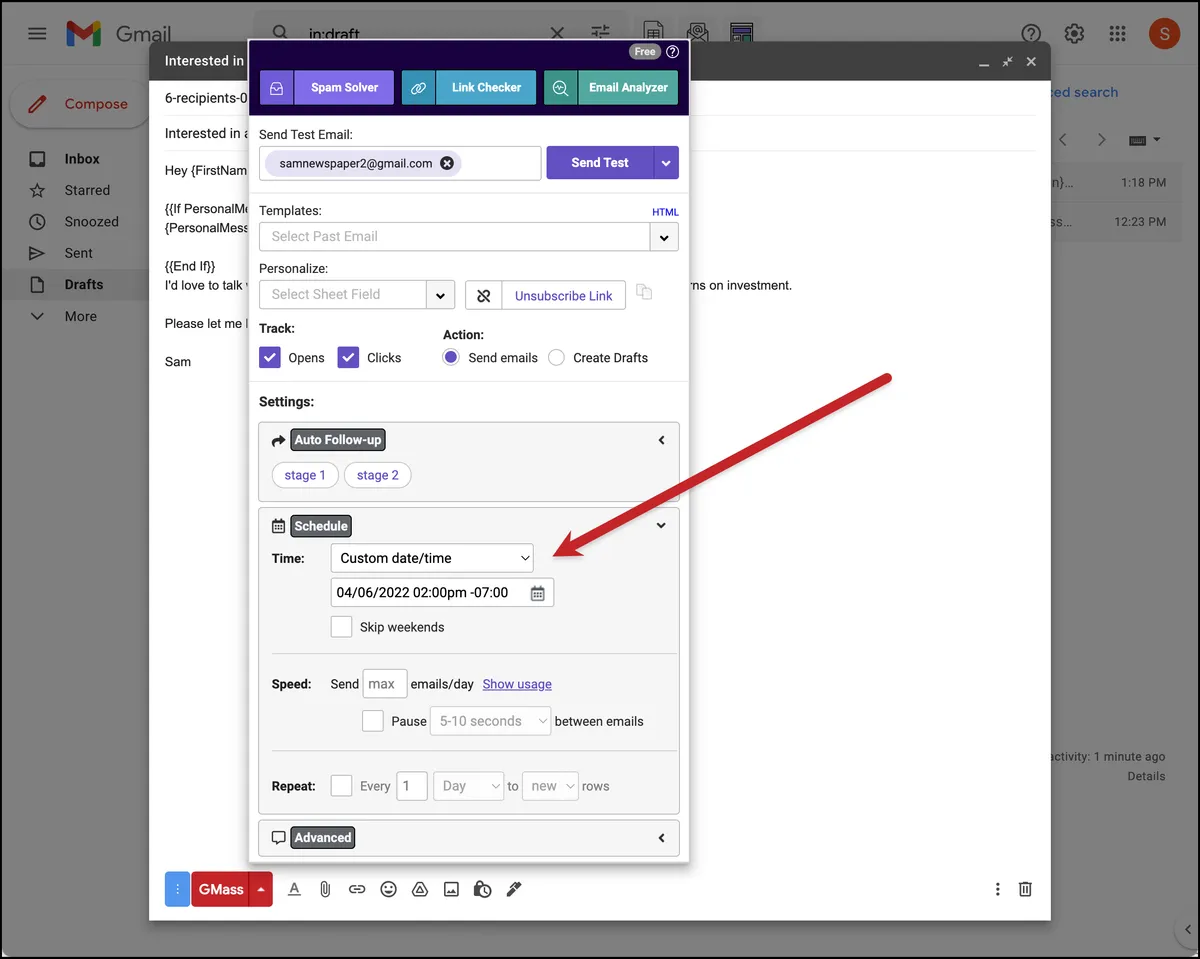Open the Email Analyzer tool
Image resolution: width=1200 pixels, height=959 pixels.
tap(611, 87)
